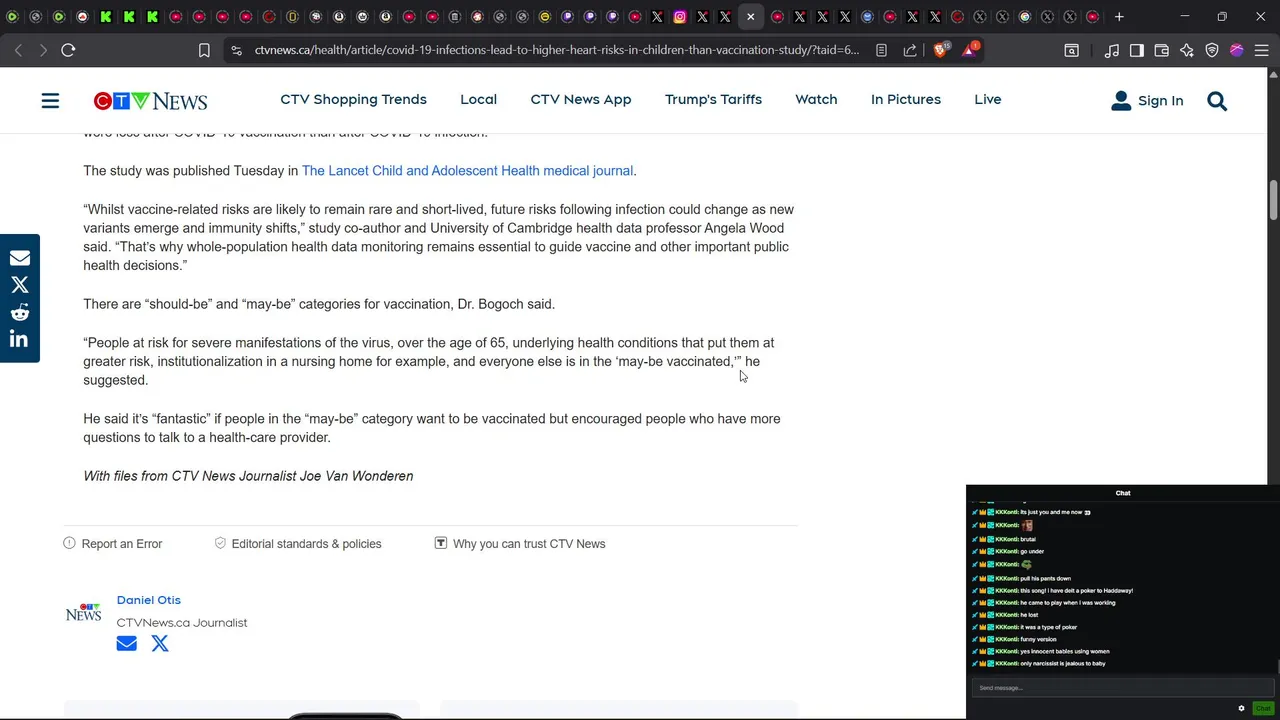Click the browser address bar URL
1280x720 pixels.
pos(557,50)
